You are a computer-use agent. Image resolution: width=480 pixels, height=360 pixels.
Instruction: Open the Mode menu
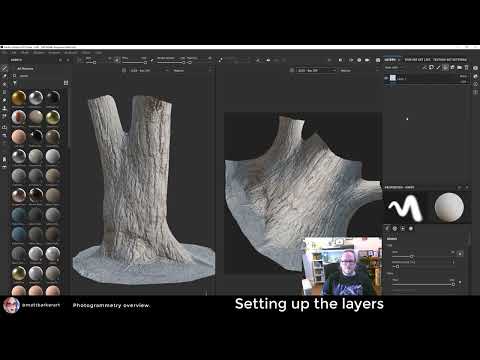tap(25, 53)
